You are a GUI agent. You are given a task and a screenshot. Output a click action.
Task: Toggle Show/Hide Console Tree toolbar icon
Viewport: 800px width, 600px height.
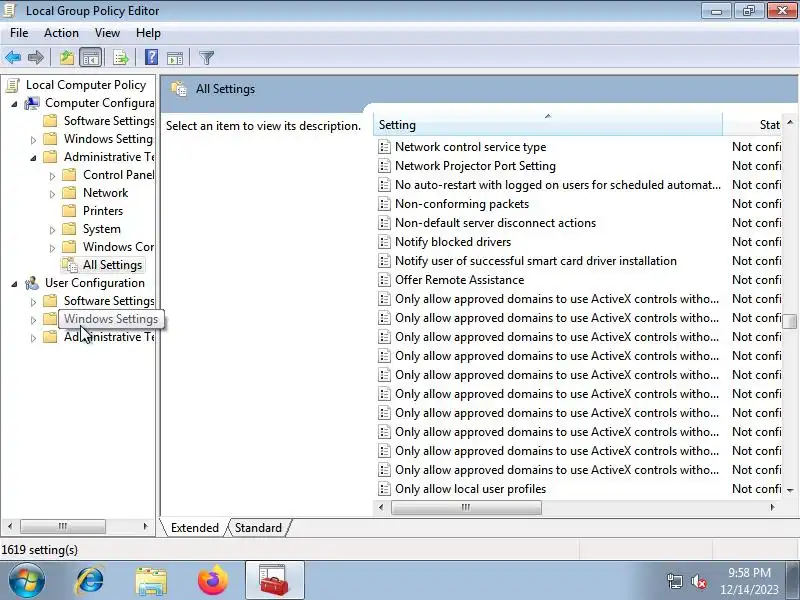[x=91, y=58]
